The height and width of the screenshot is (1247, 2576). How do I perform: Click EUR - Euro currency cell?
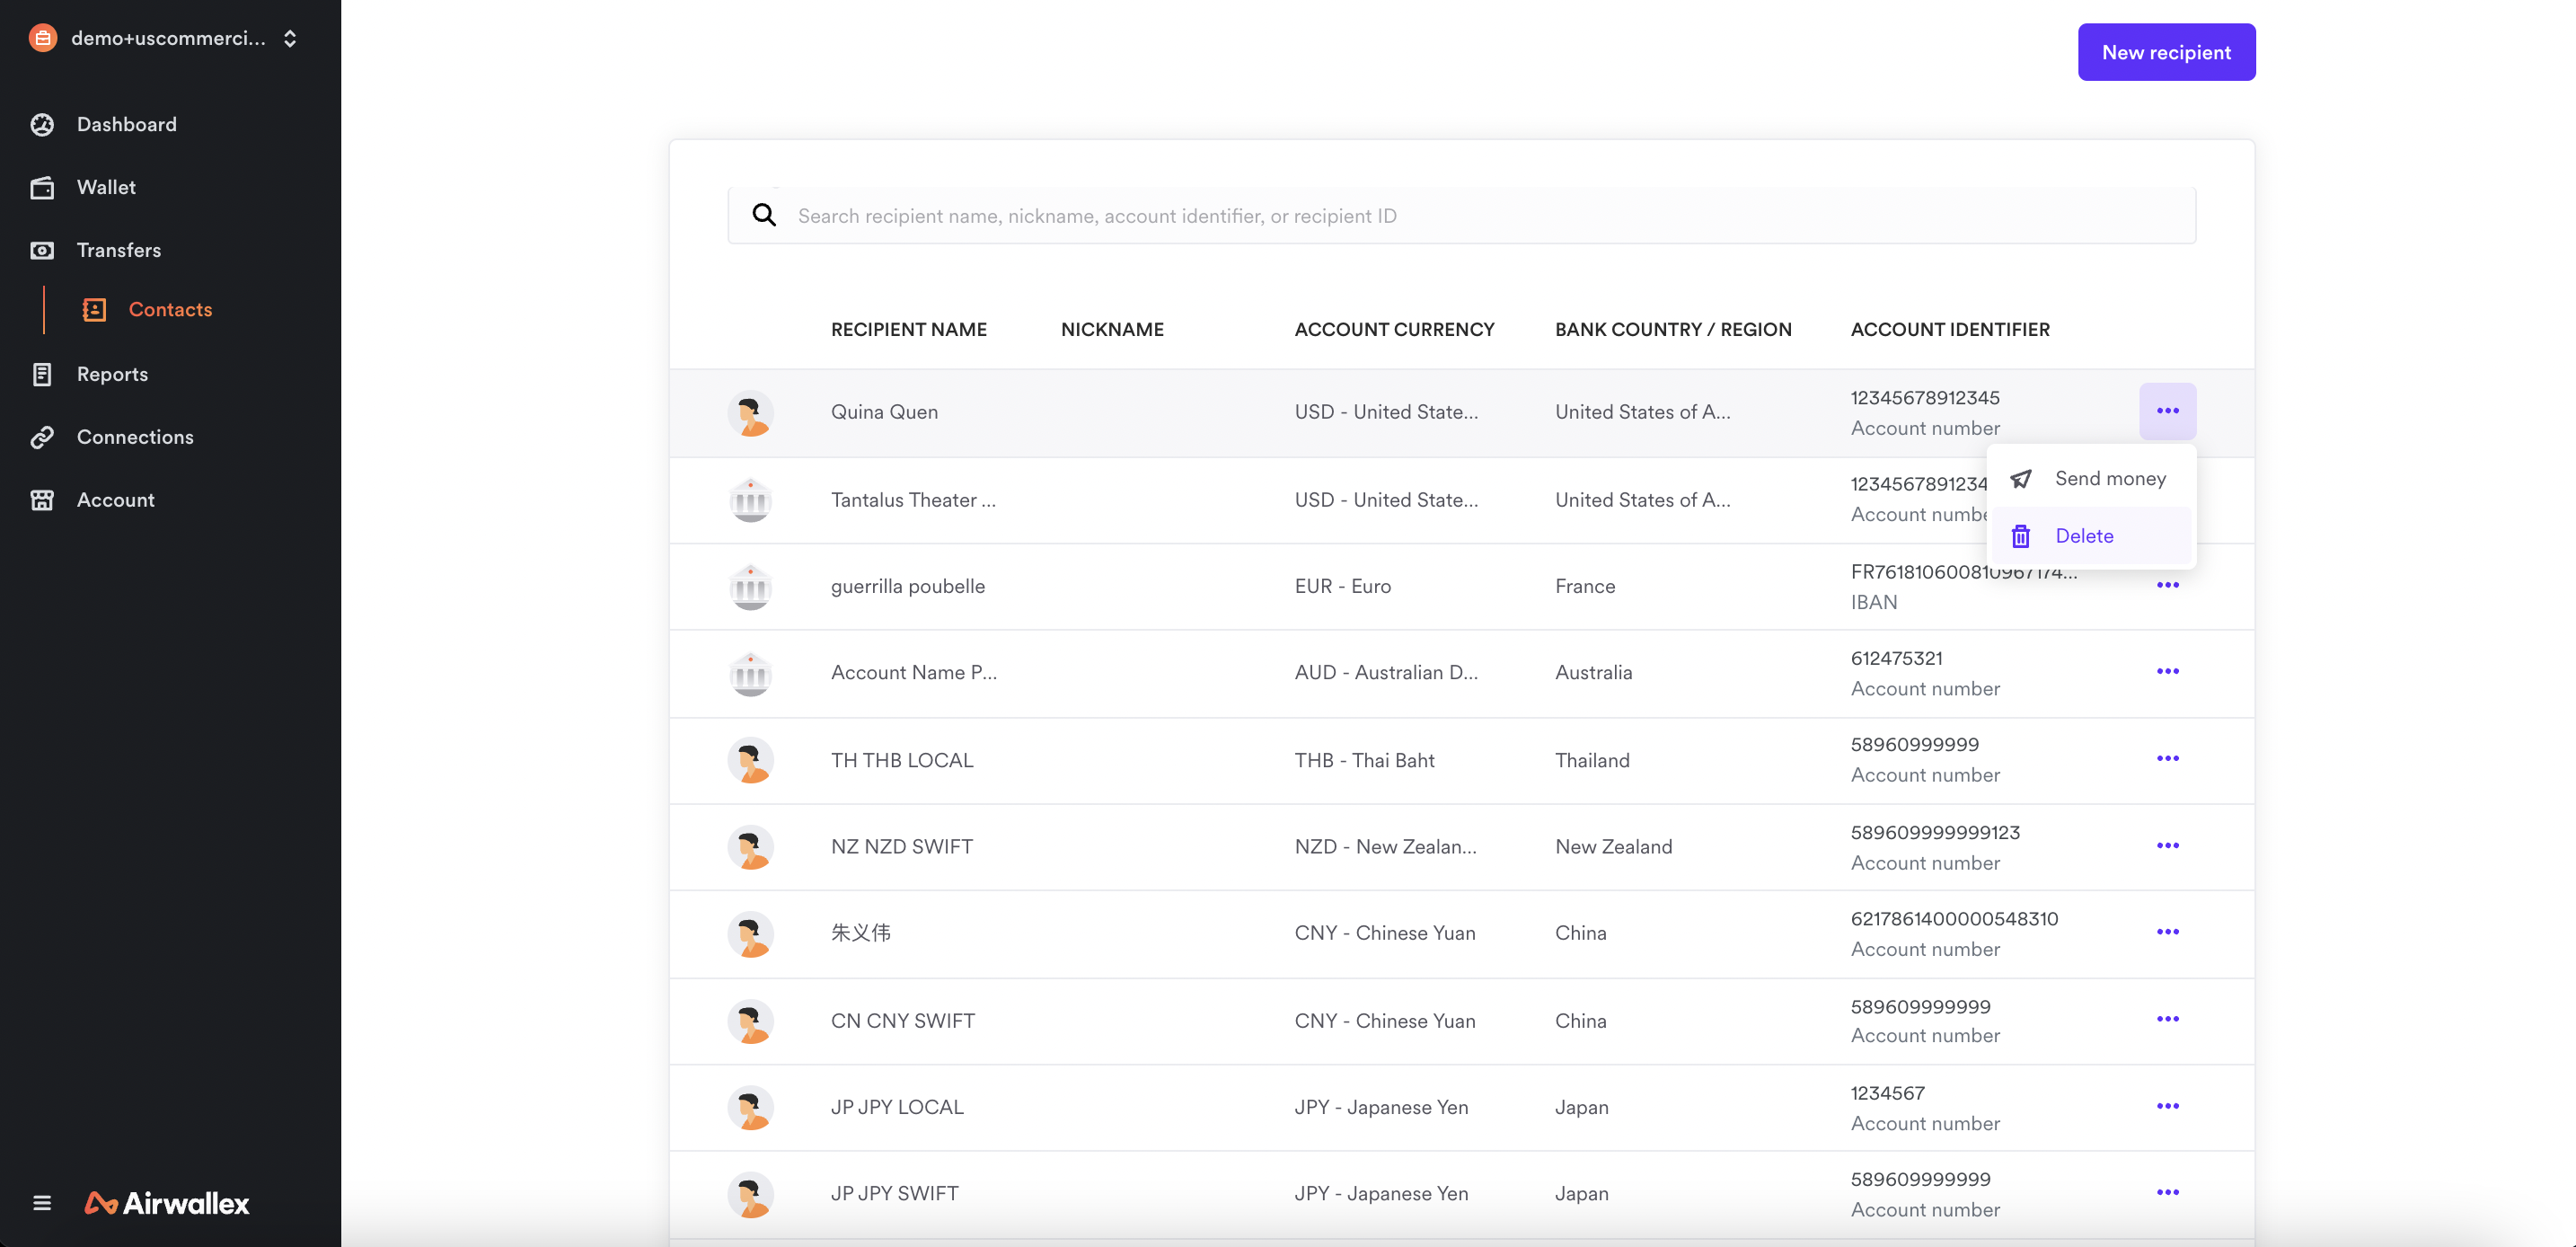tap(1342, 587)
